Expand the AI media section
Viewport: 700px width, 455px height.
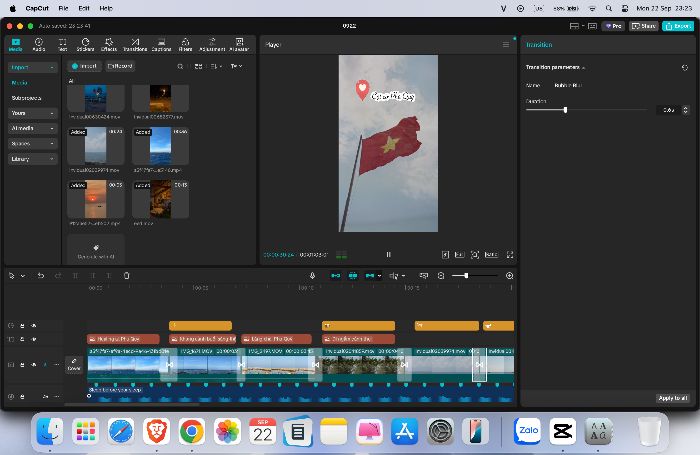tap(33, 128)
